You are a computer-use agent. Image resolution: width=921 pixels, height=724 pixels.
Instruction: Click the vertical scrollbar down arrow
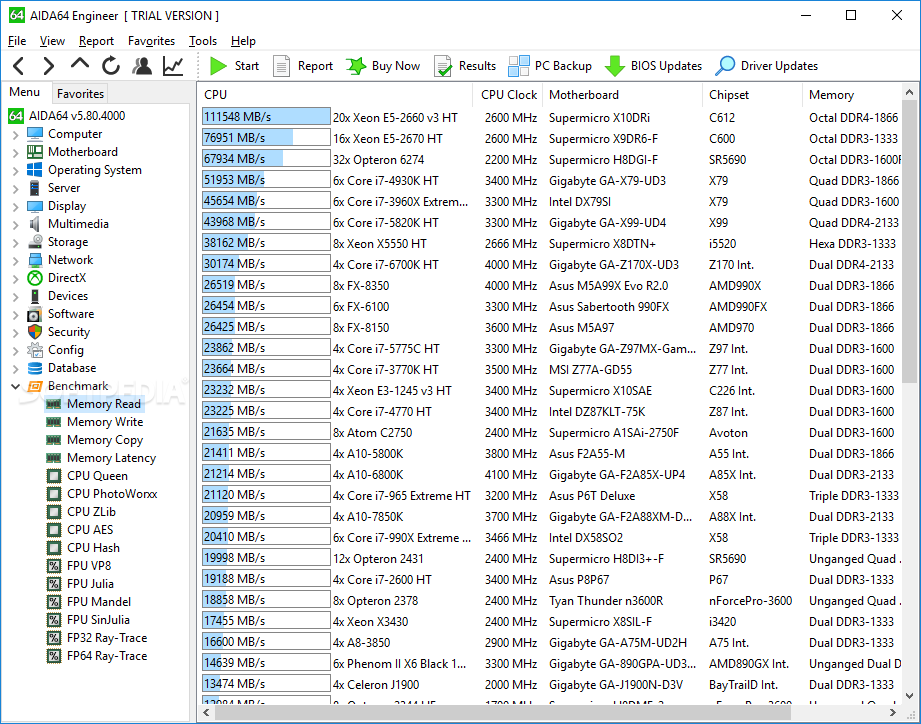pyautogui.click(x=909, y=696)
